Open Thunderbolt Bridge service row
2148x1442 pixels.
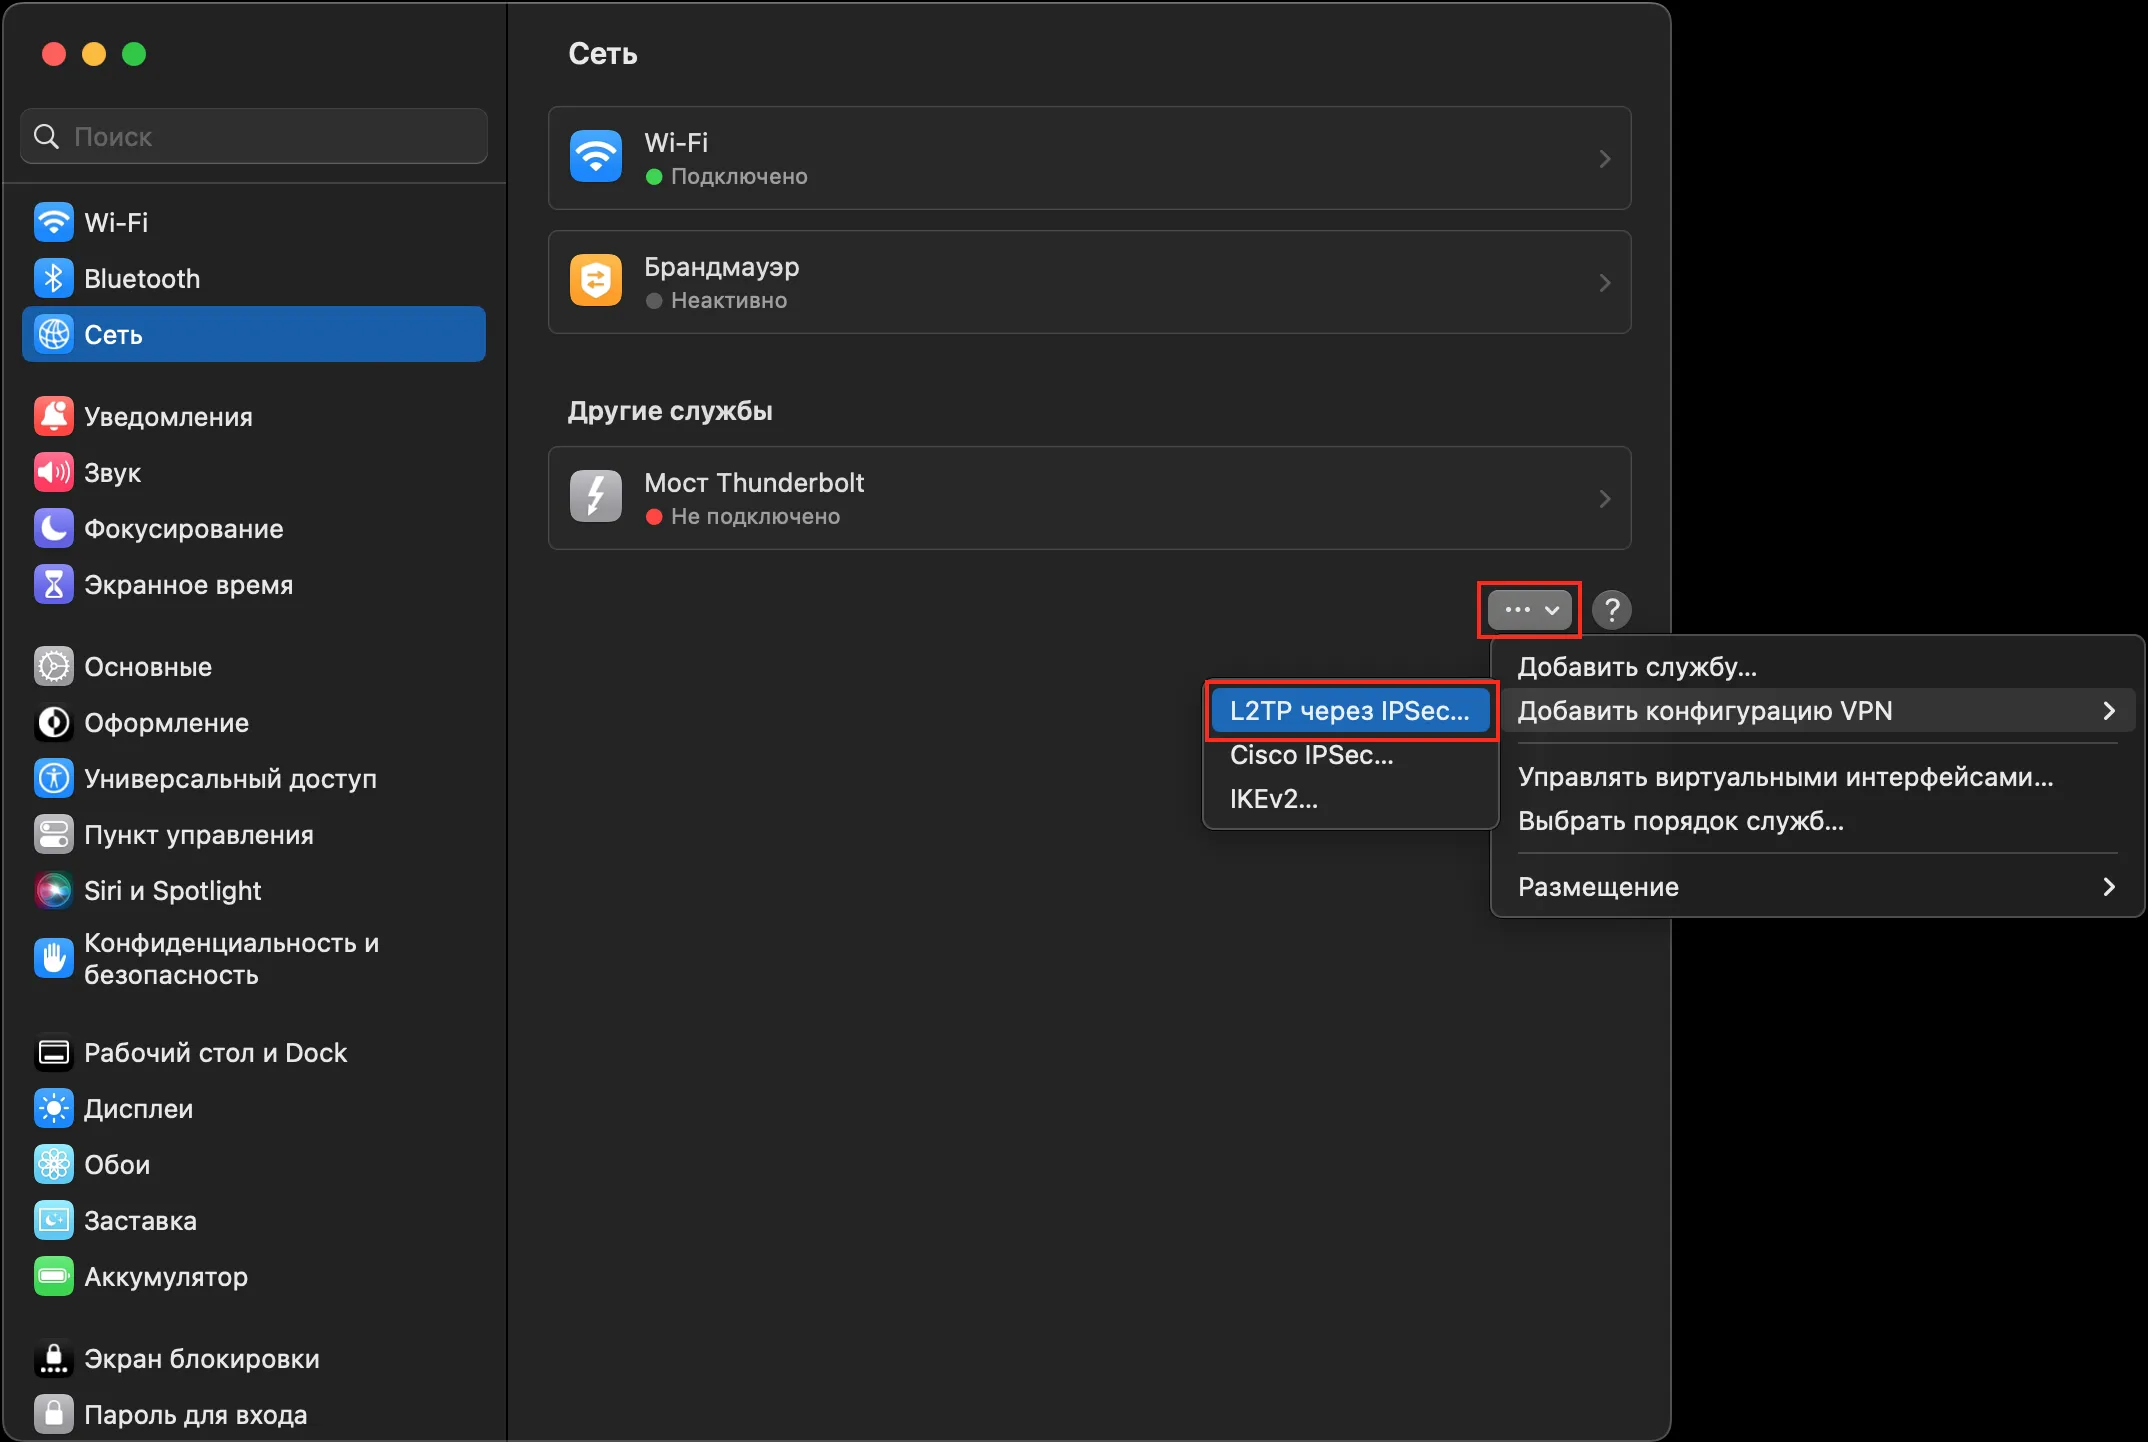(1088, 498)
